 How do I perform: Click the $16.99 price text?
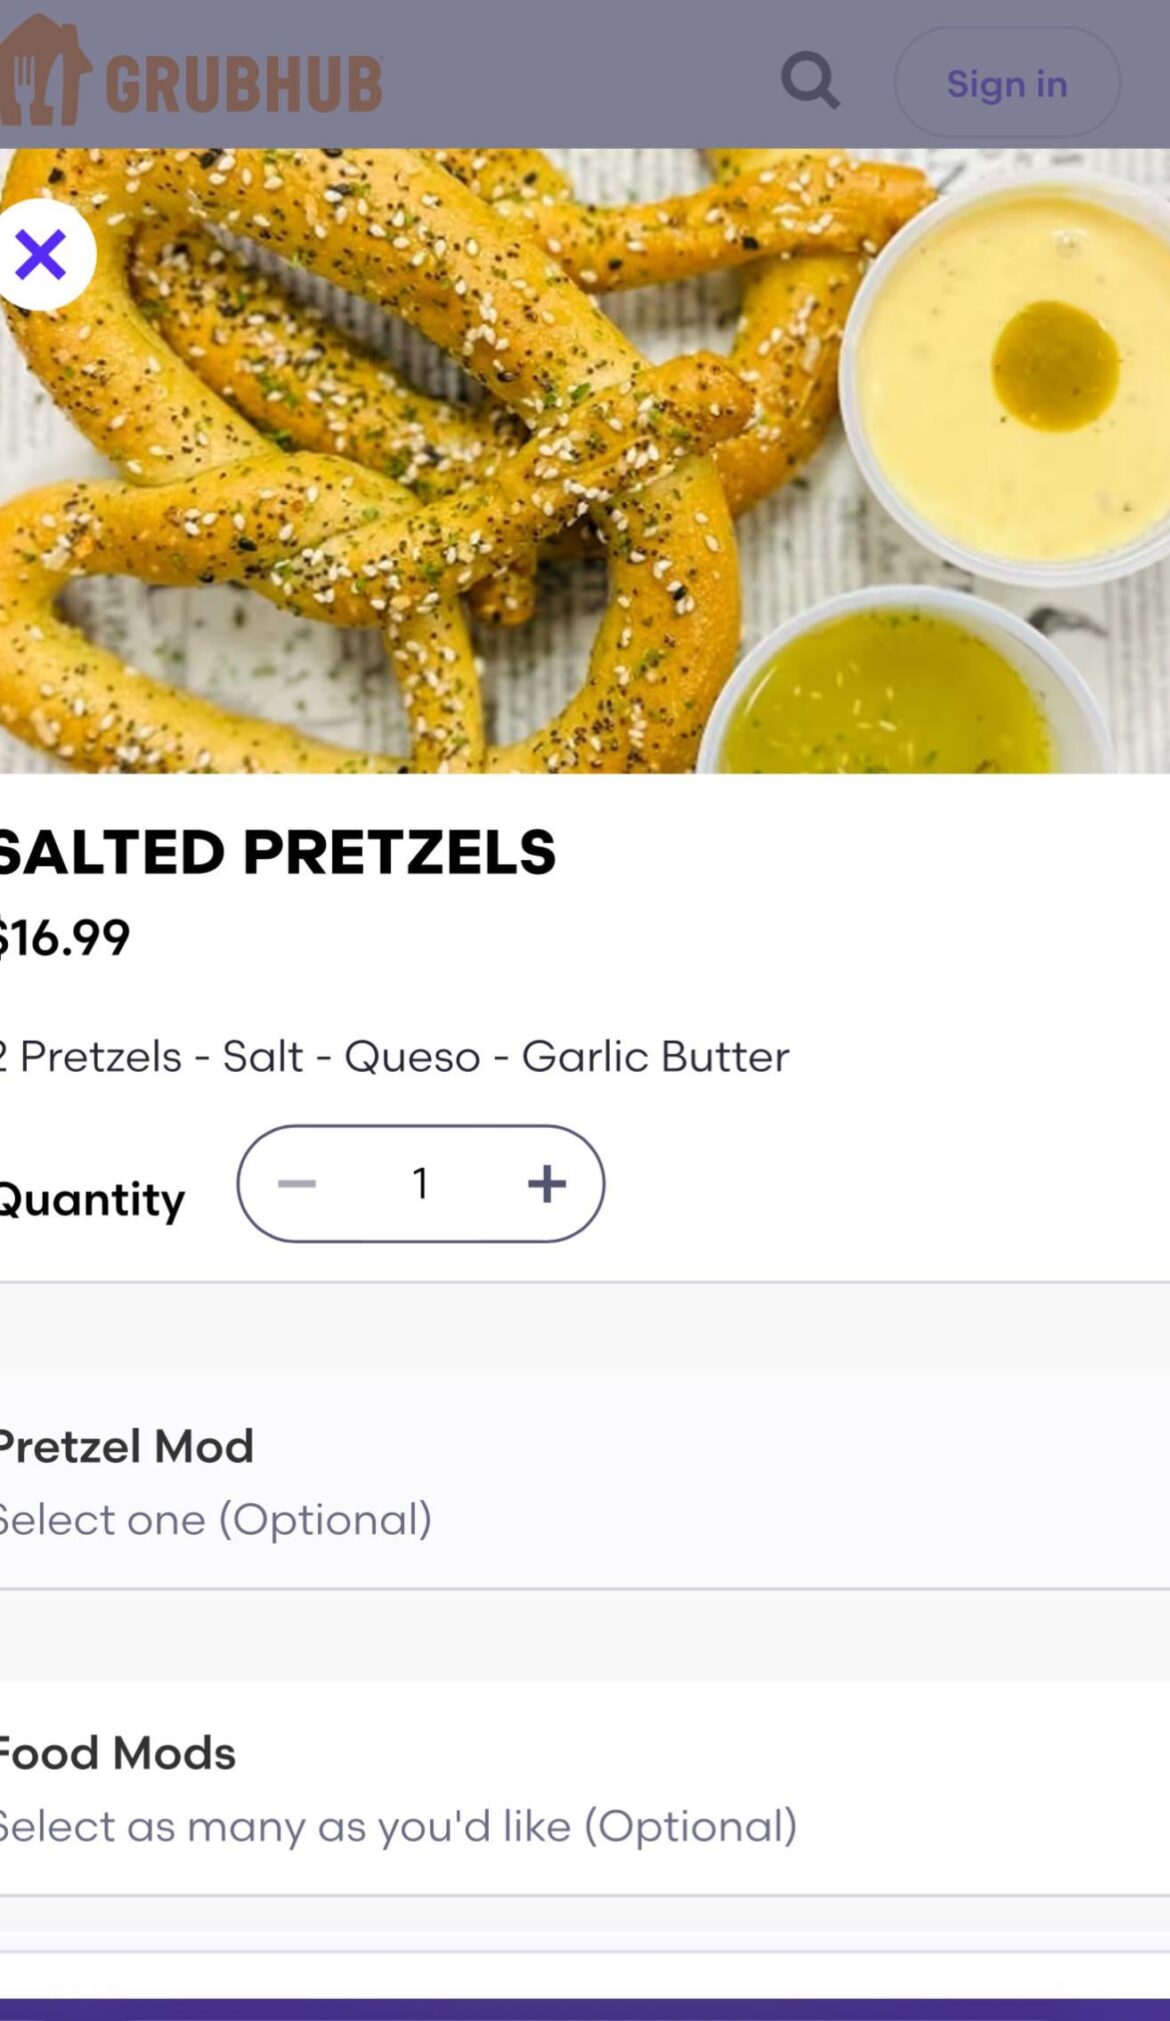click(x=66, y=938)
